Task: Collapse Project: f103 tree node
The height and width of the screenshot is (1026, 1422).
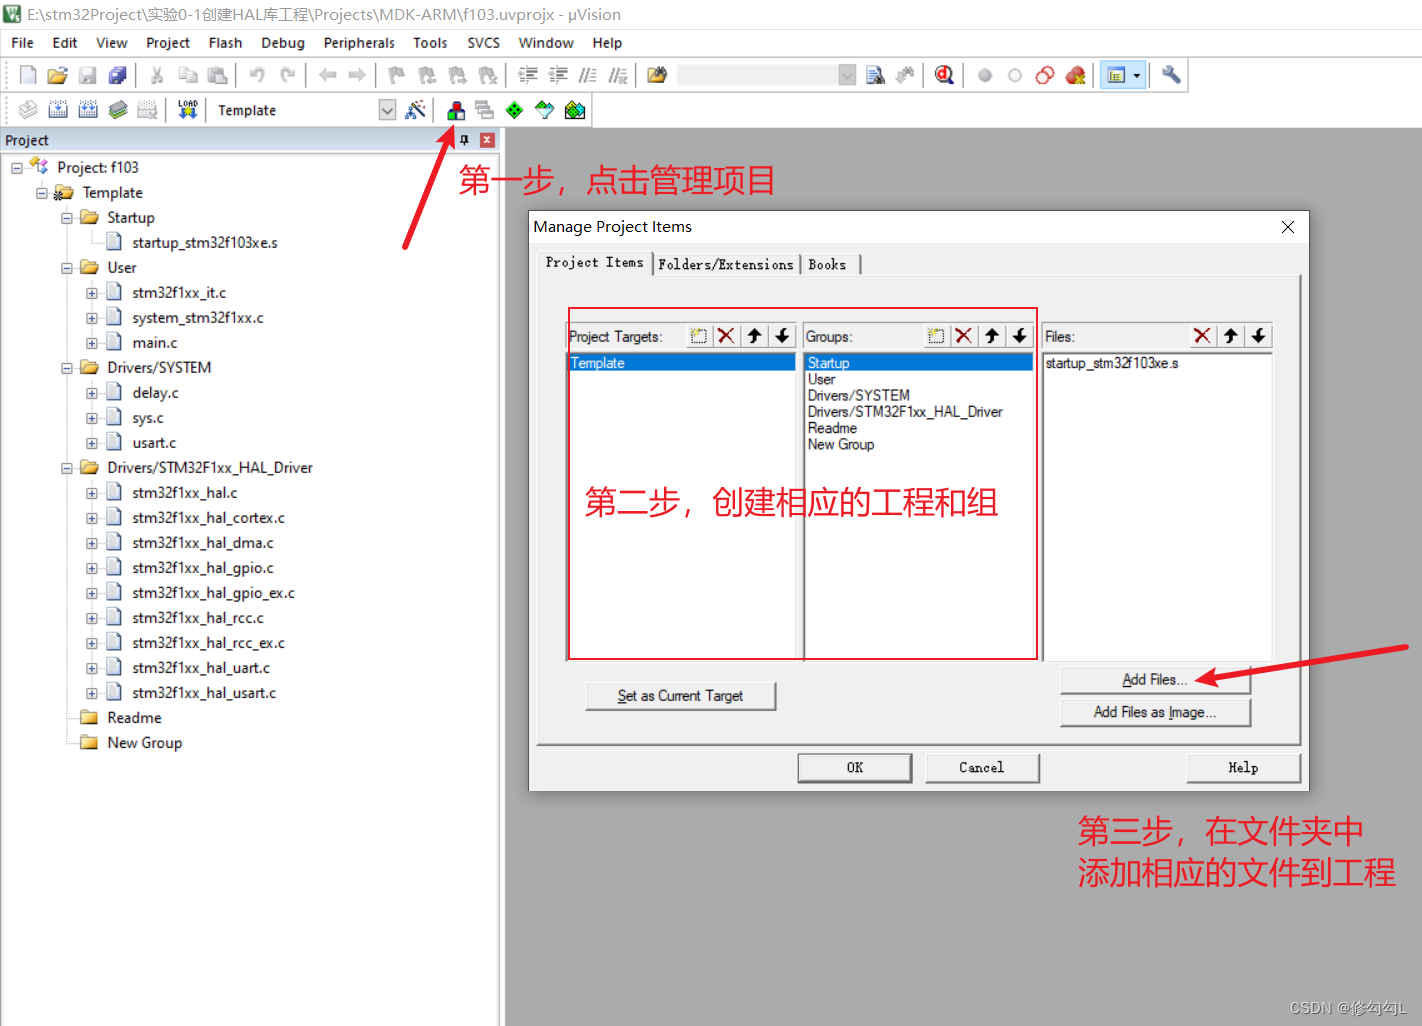Action: (x=17, y=168)
